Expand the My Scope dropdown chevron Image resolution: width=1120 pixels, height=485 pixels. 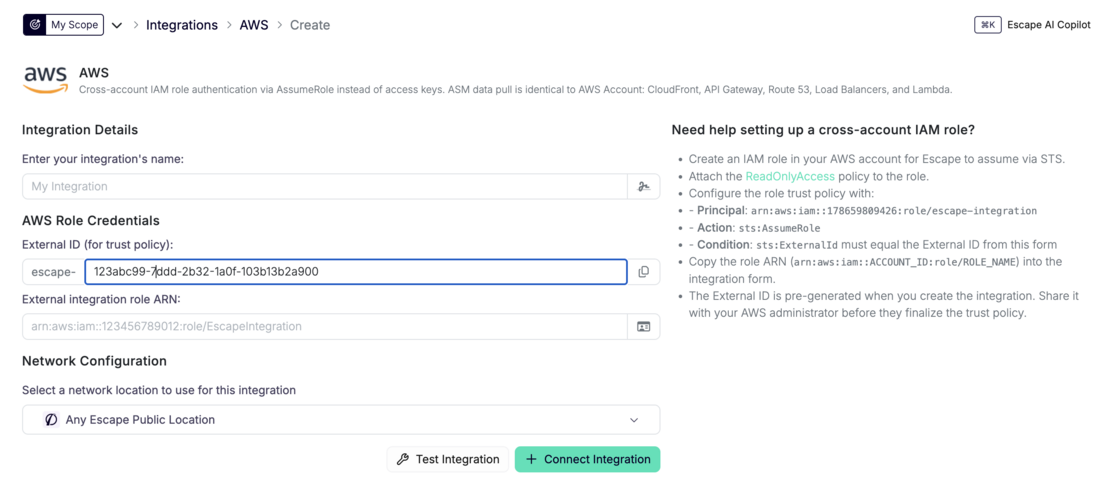click(117, 26)
